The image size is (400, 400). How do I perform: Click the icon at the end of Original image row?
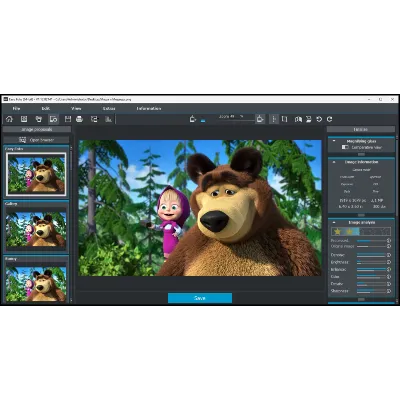click(389, 246)
